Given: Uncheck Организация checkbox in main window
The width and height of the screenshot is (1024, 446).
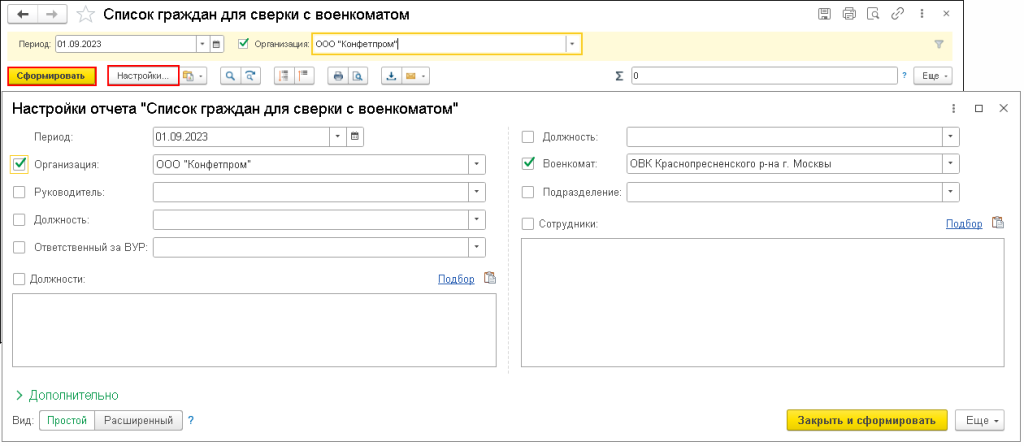Looking at the screenshot, I should tap(244, 44).
